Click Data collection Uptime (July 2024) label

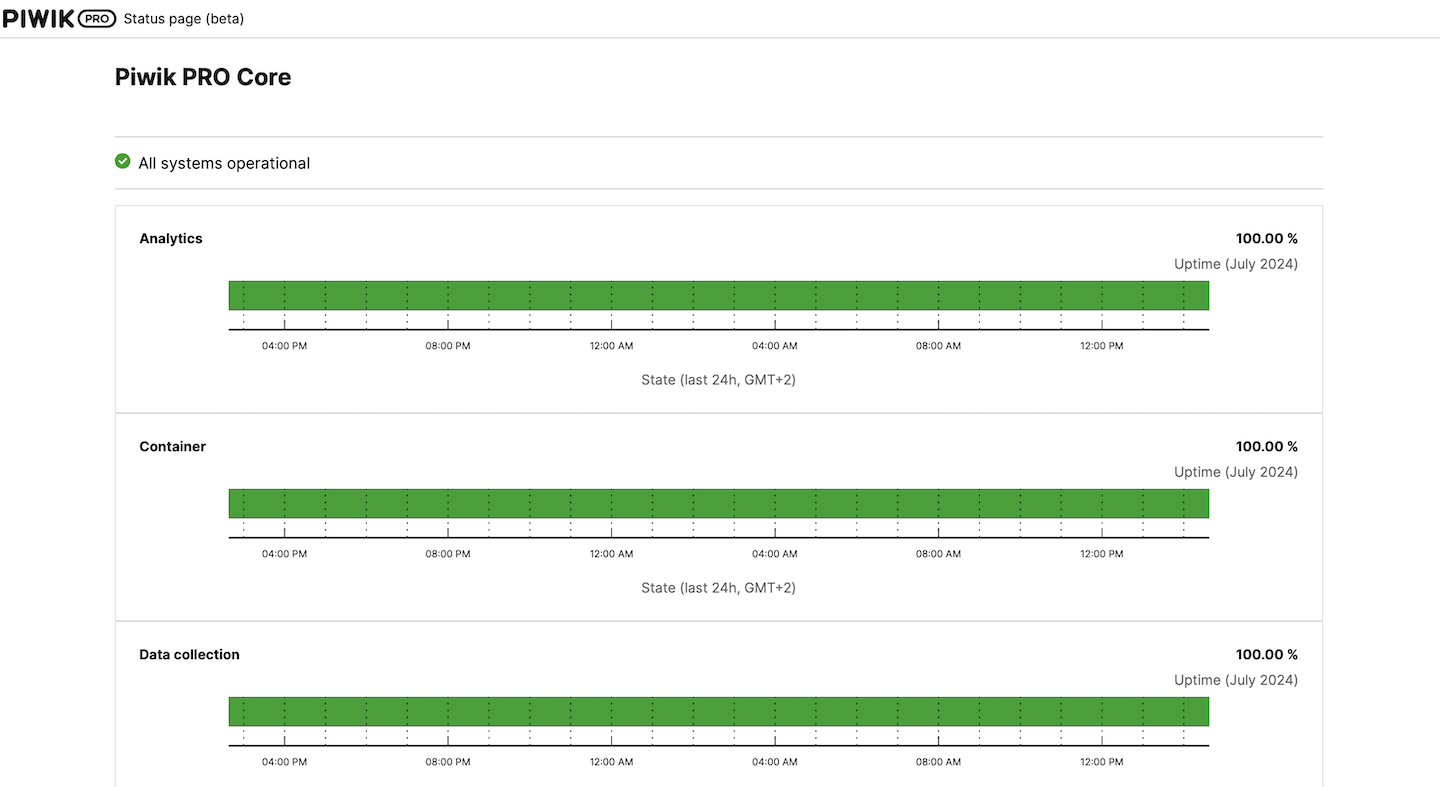pos(1236,680)
